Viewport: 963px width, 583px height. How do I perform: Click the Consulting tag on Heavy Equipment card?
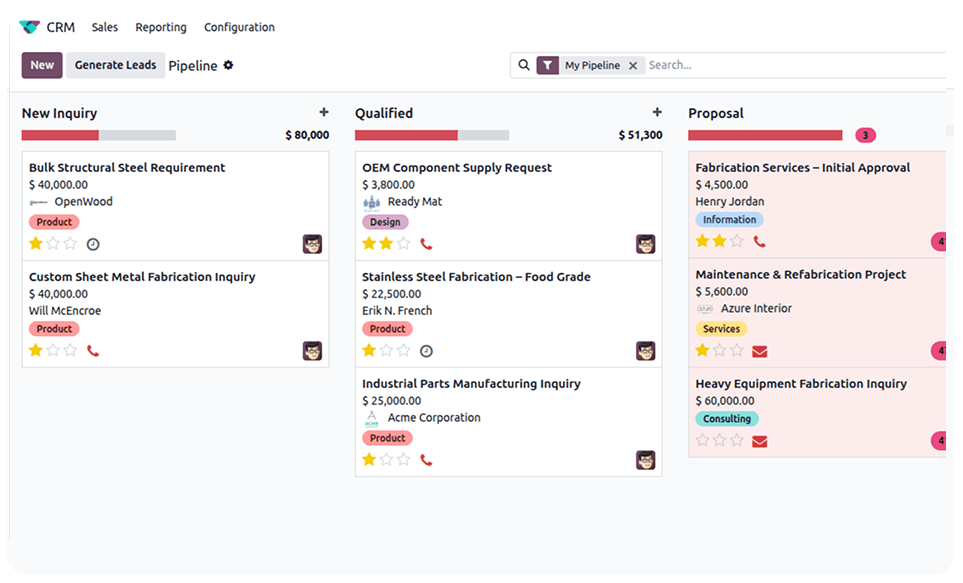[727, 418]
